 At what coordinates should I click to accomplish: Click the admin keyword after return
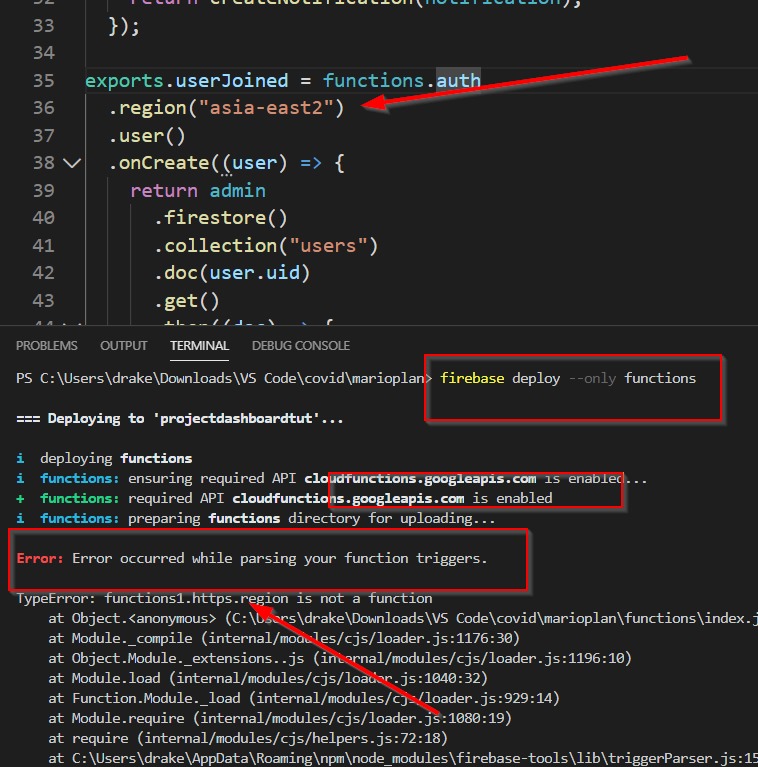coord(237,190)
